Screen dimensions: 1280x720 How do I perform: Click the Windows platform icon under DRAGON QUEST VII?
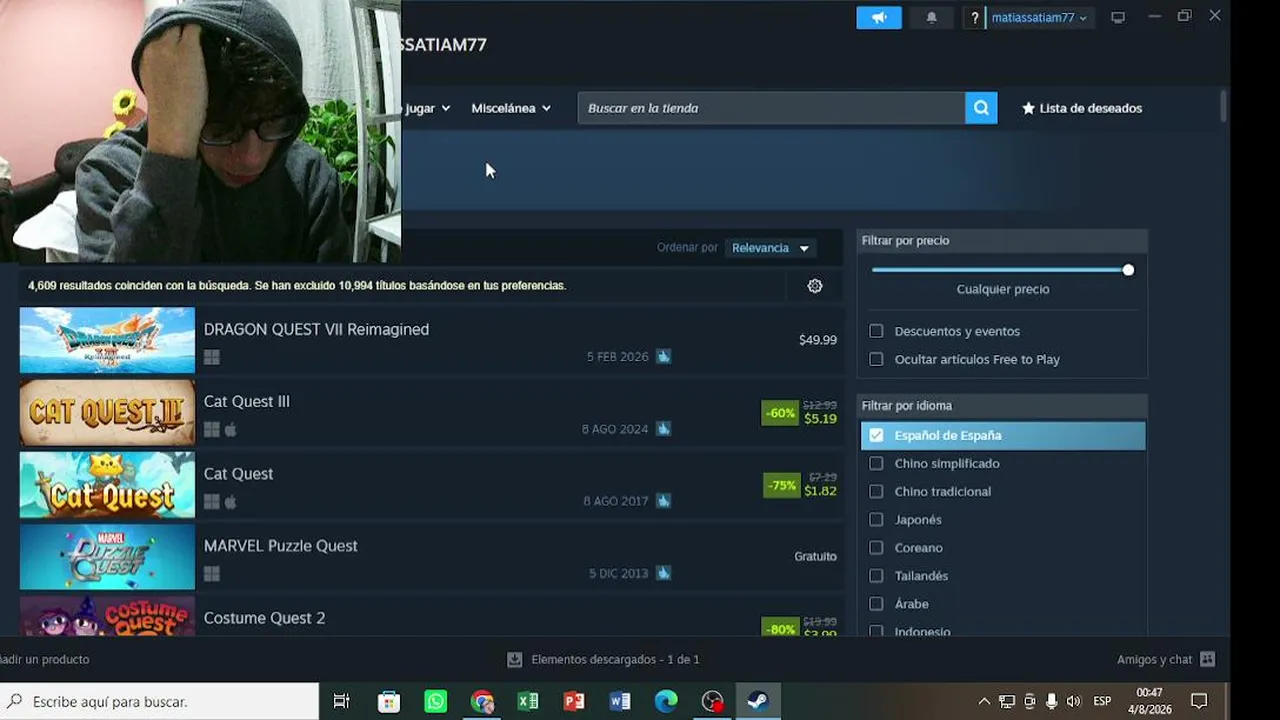pyautogui.click(x=212, y=357)
